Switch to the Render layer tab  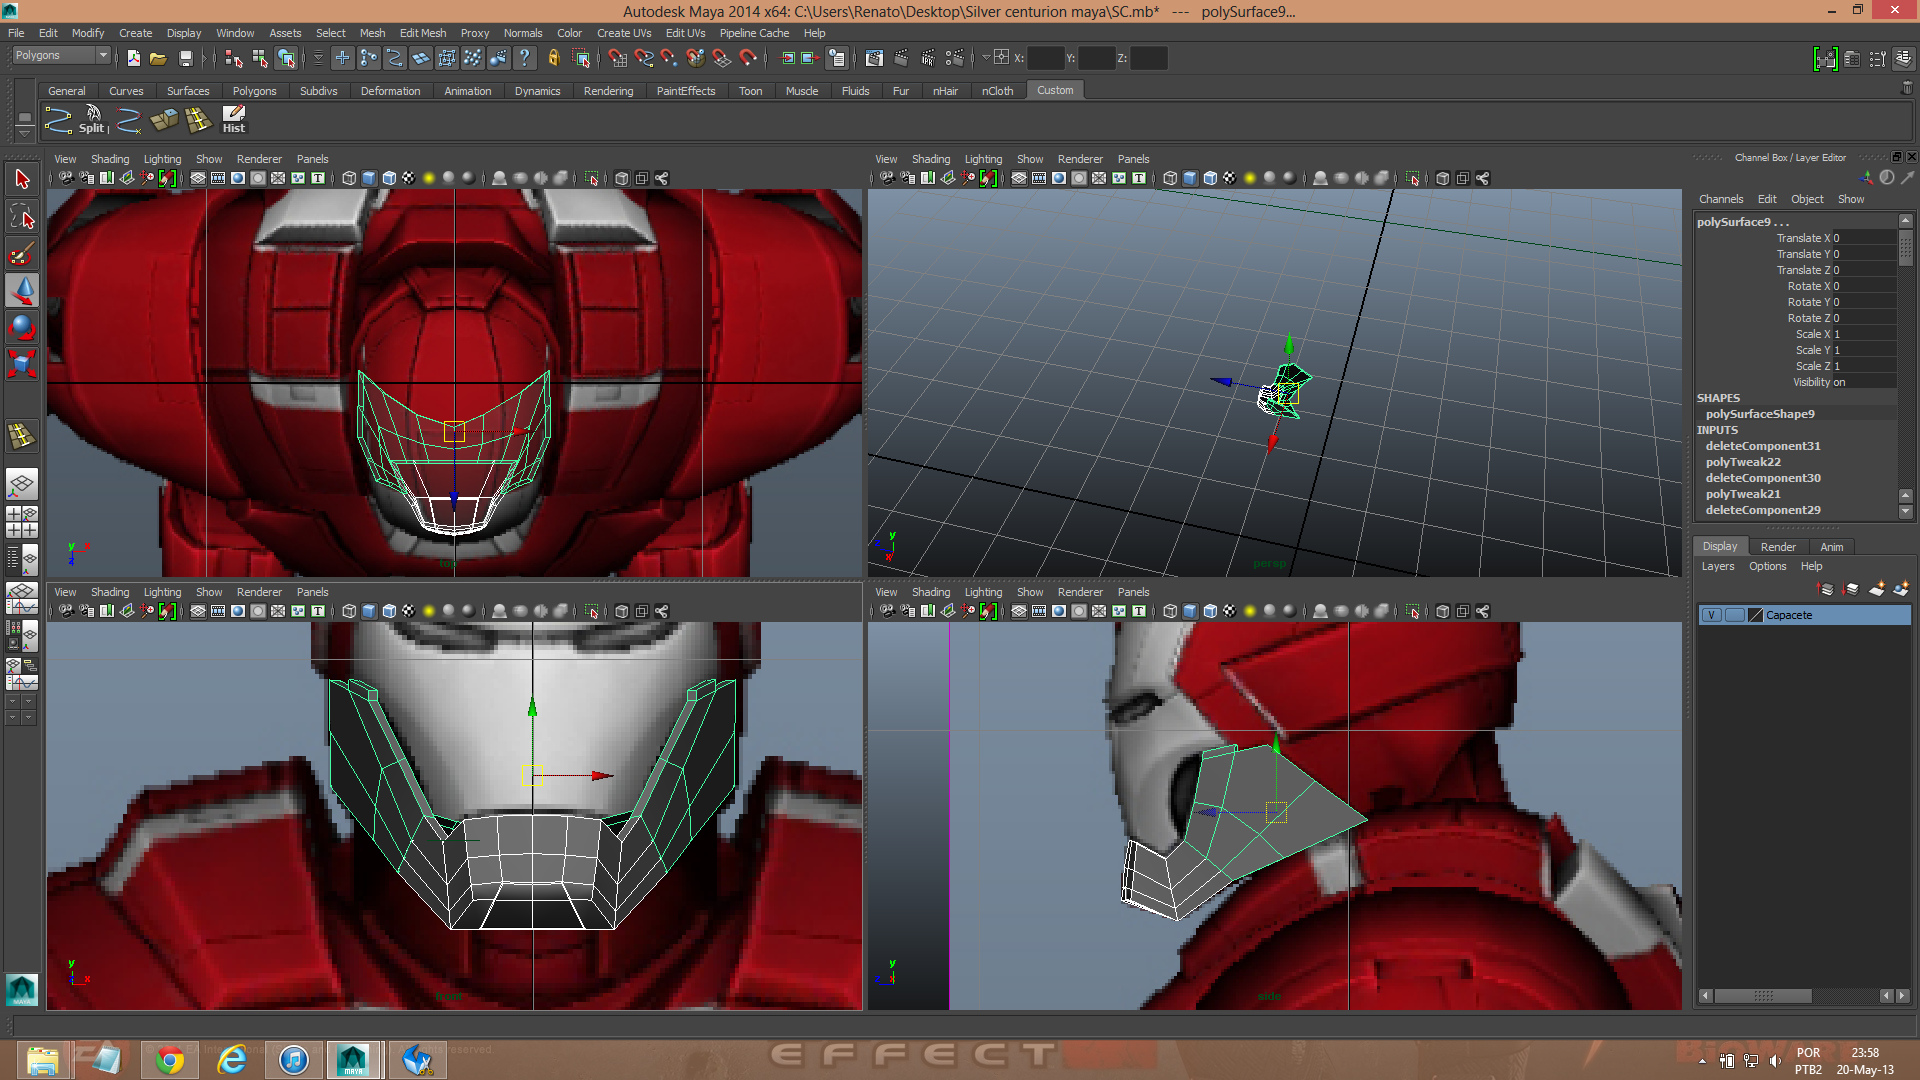coord(1778,547)
